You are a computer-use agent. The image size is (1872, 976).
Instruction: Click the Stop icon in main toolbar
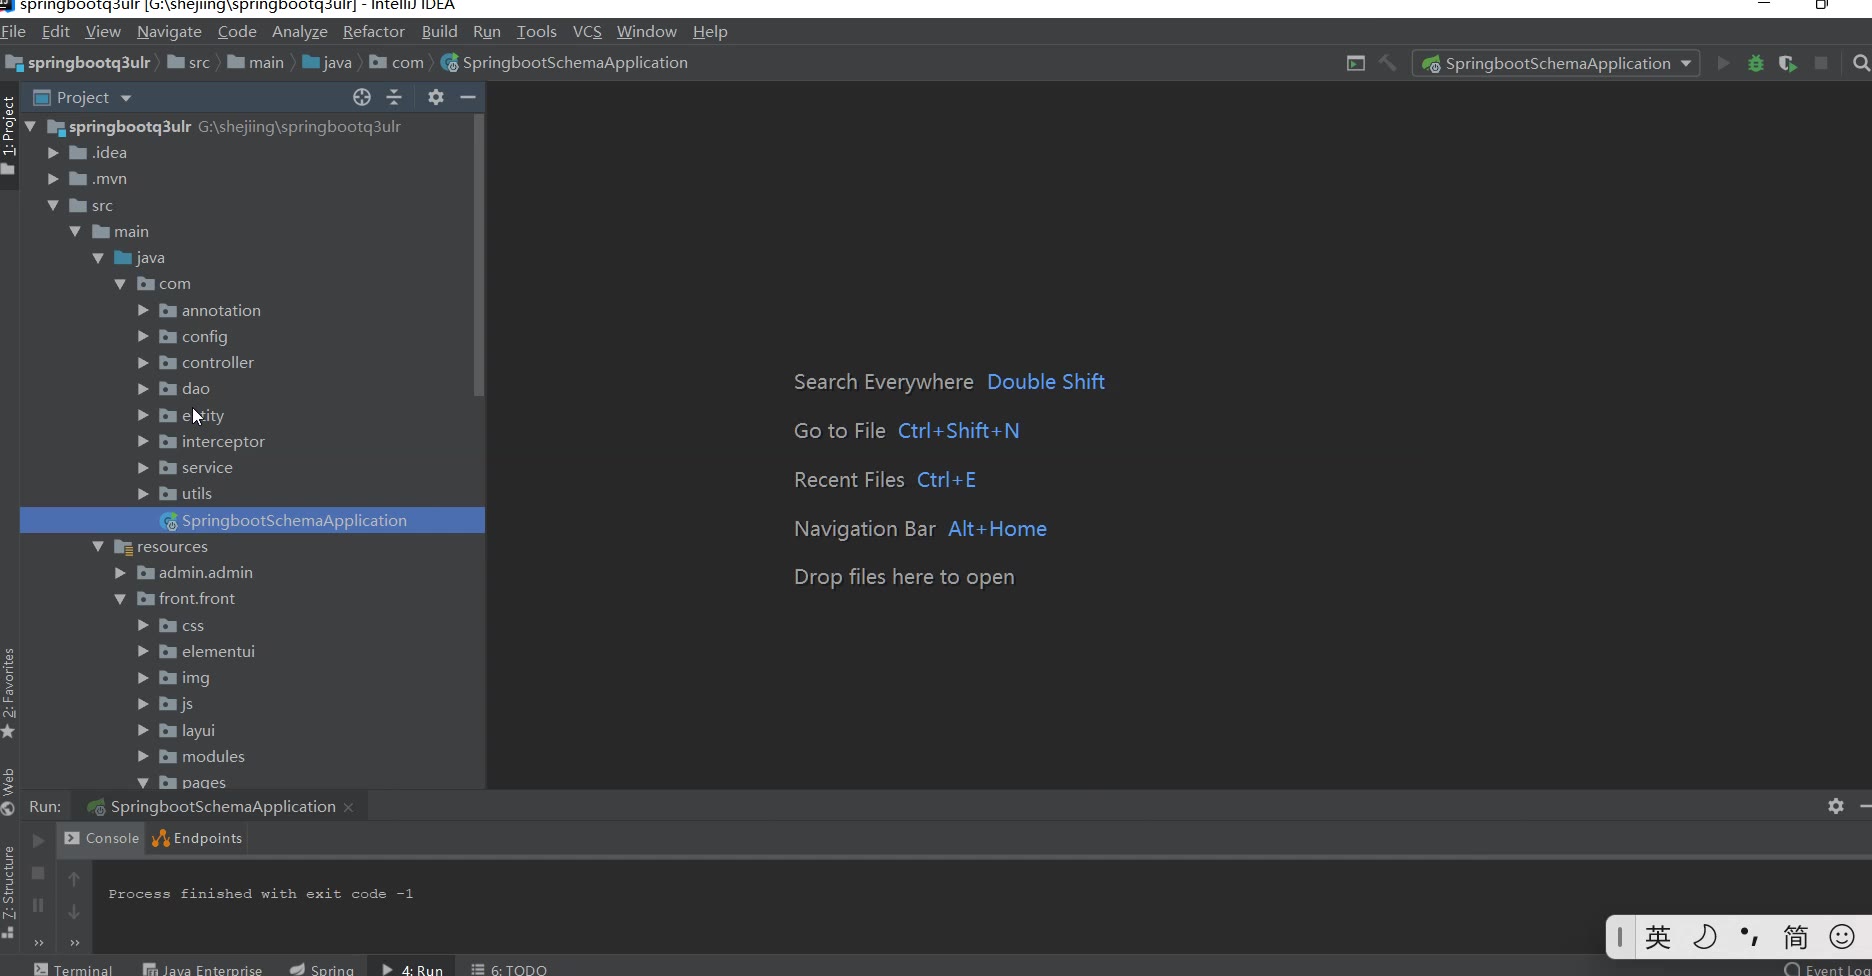[1821, 63]
